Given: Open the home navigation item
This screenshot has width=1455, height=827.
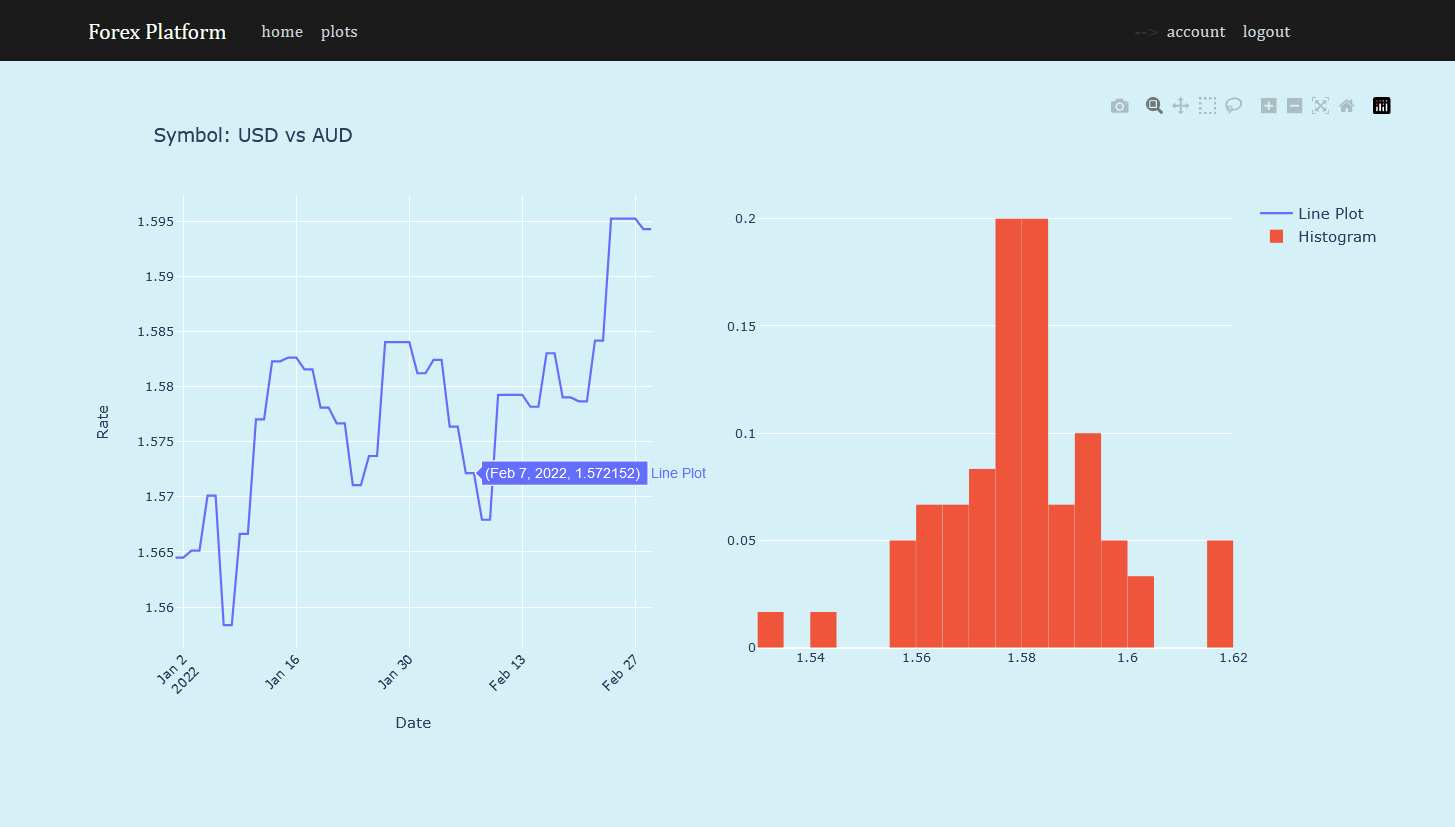Looking at the screenshot, I should tap(282, 31).
